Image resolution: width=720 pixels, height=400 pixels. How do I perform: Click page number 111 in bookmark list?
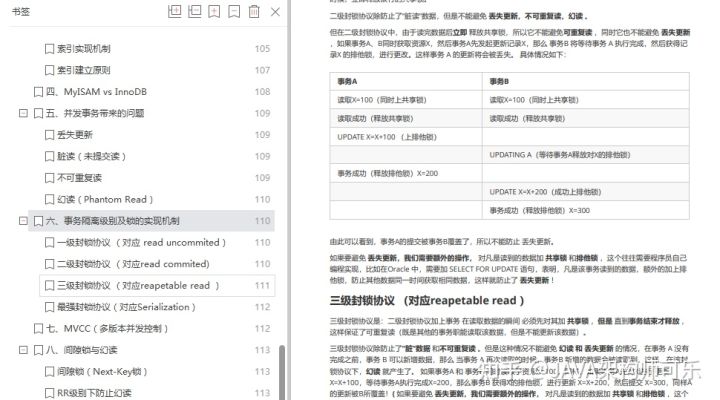(263, 286)
